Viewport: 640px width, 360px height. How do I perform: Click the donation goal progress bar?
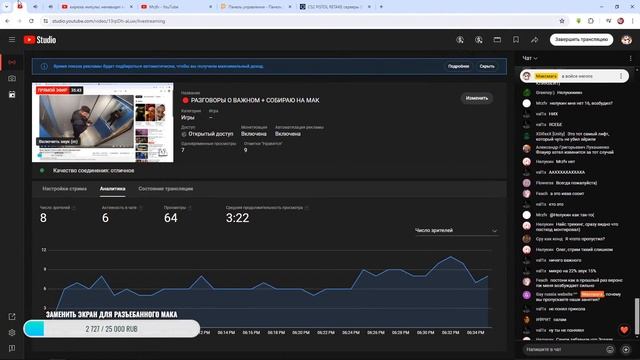point(111,329)
